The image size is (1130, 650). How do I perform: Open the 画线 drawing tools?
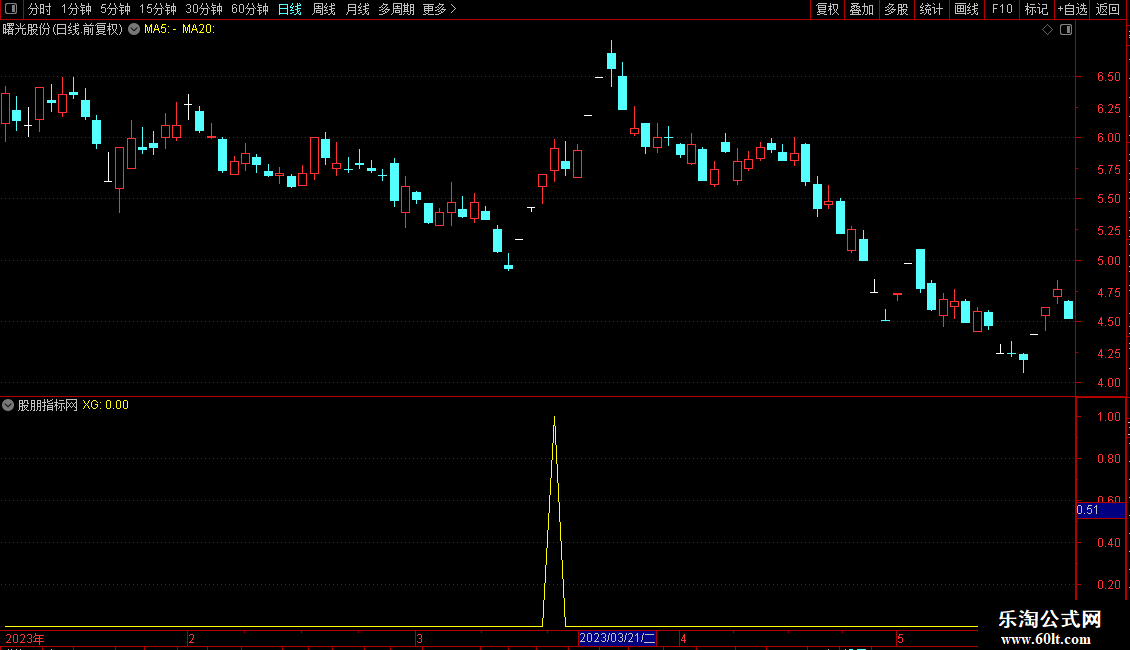tap(966, 9)
